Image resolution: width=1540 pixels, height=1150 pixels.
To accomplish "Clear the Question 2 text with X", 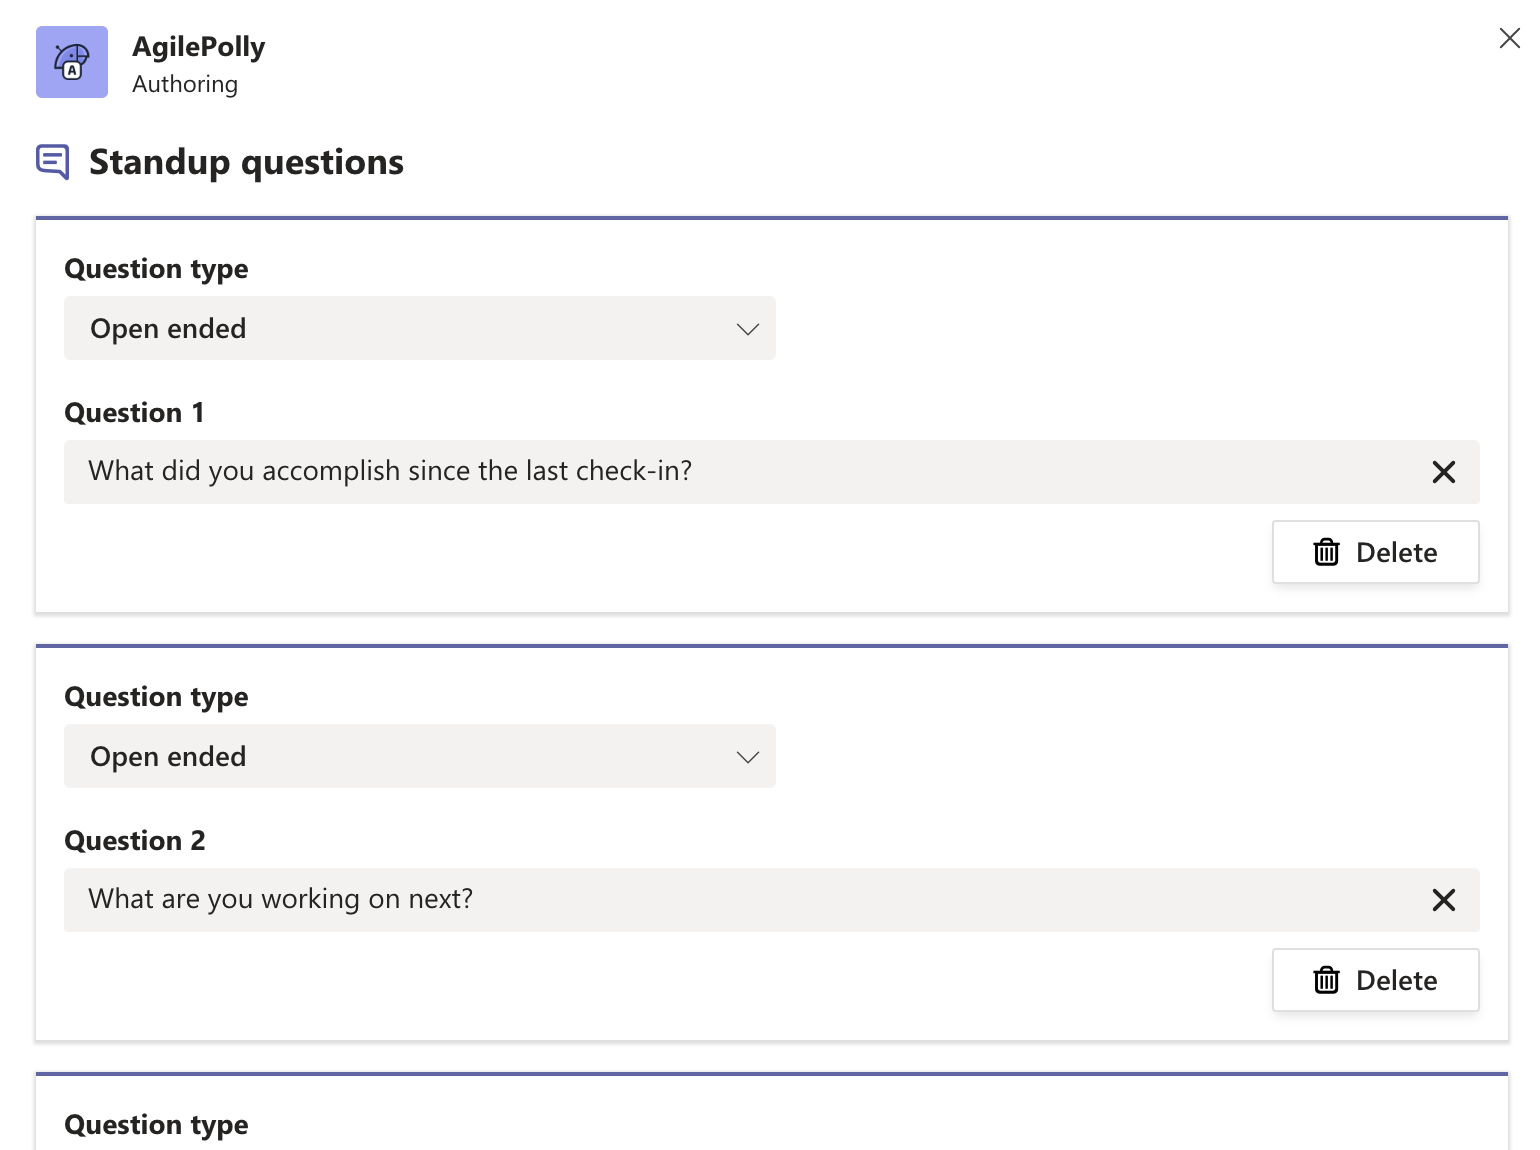I will [1443, 900].
